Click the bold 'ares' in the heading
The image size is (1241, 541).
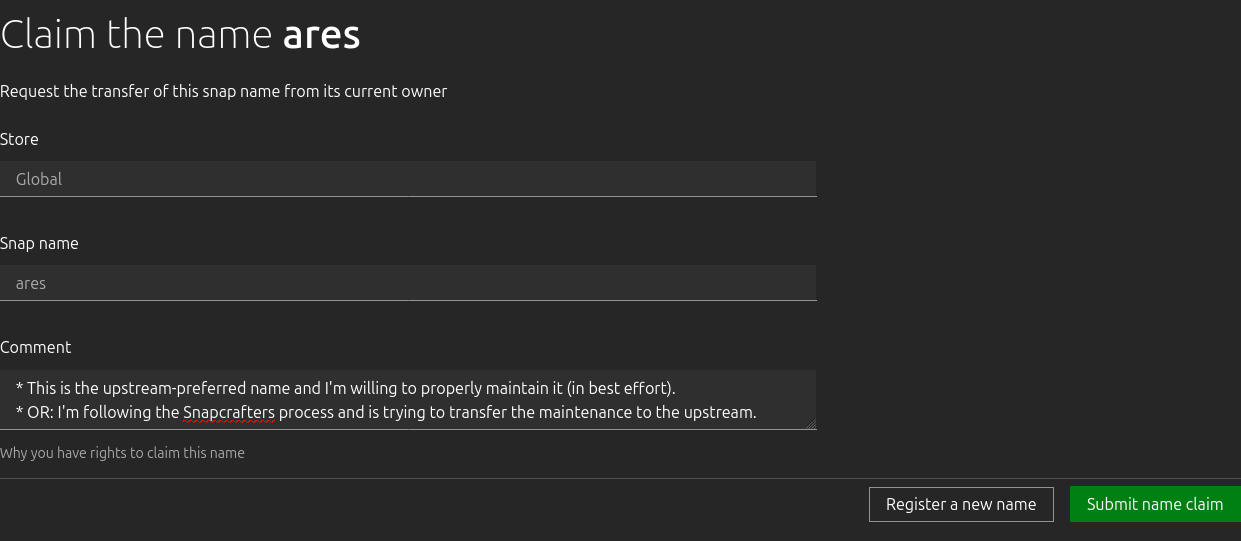click(321, 35)
